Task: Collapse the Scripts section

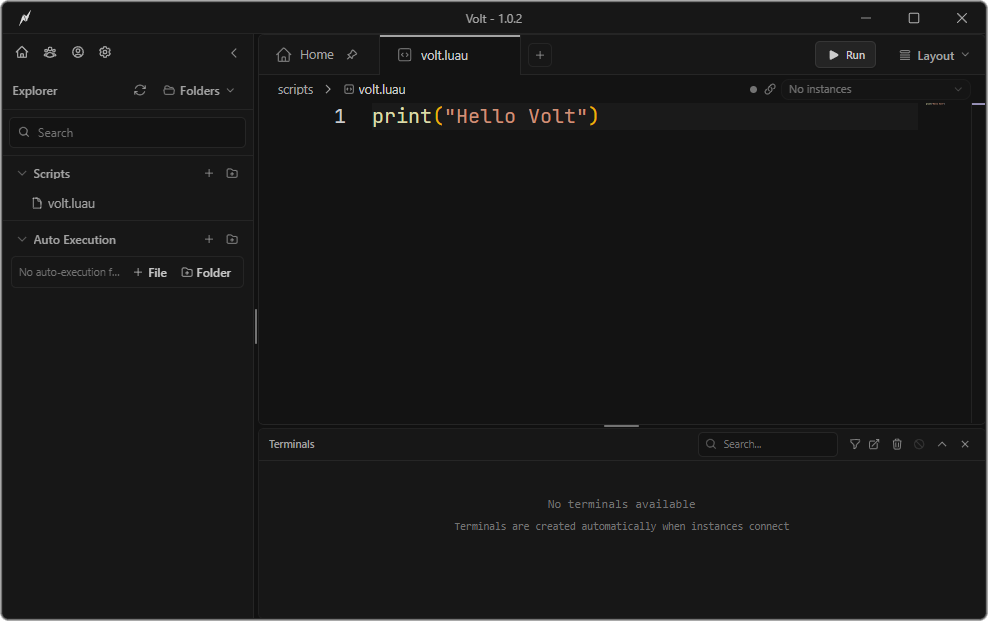Action: [x=22, y=173]
